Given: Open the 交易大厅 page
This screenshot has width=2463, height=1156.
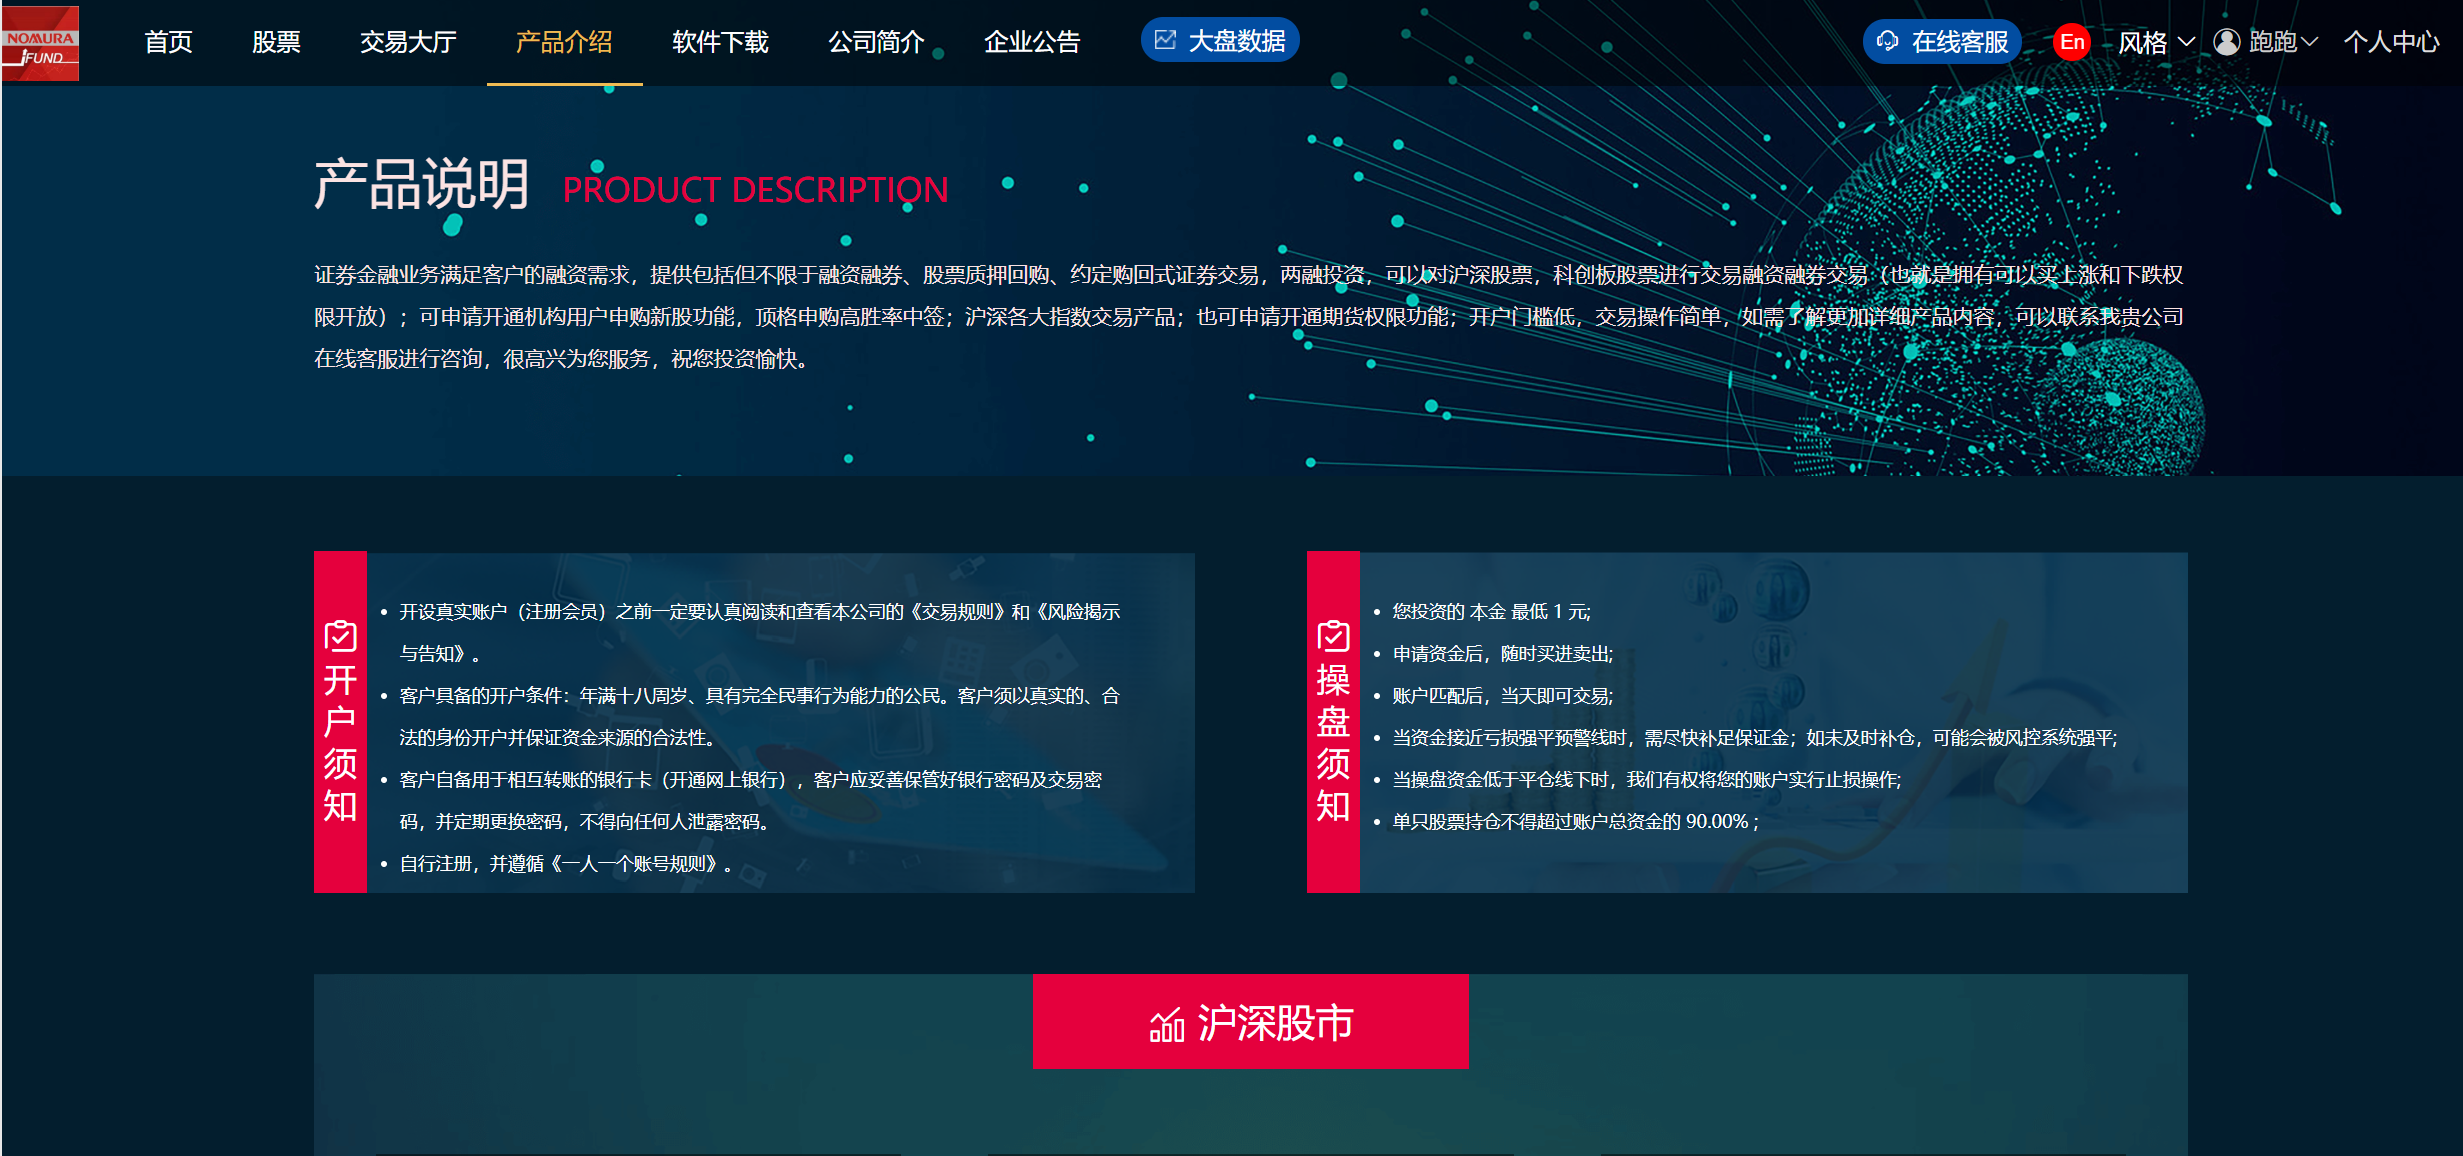Looking at the screenshot, I should 408,42.
